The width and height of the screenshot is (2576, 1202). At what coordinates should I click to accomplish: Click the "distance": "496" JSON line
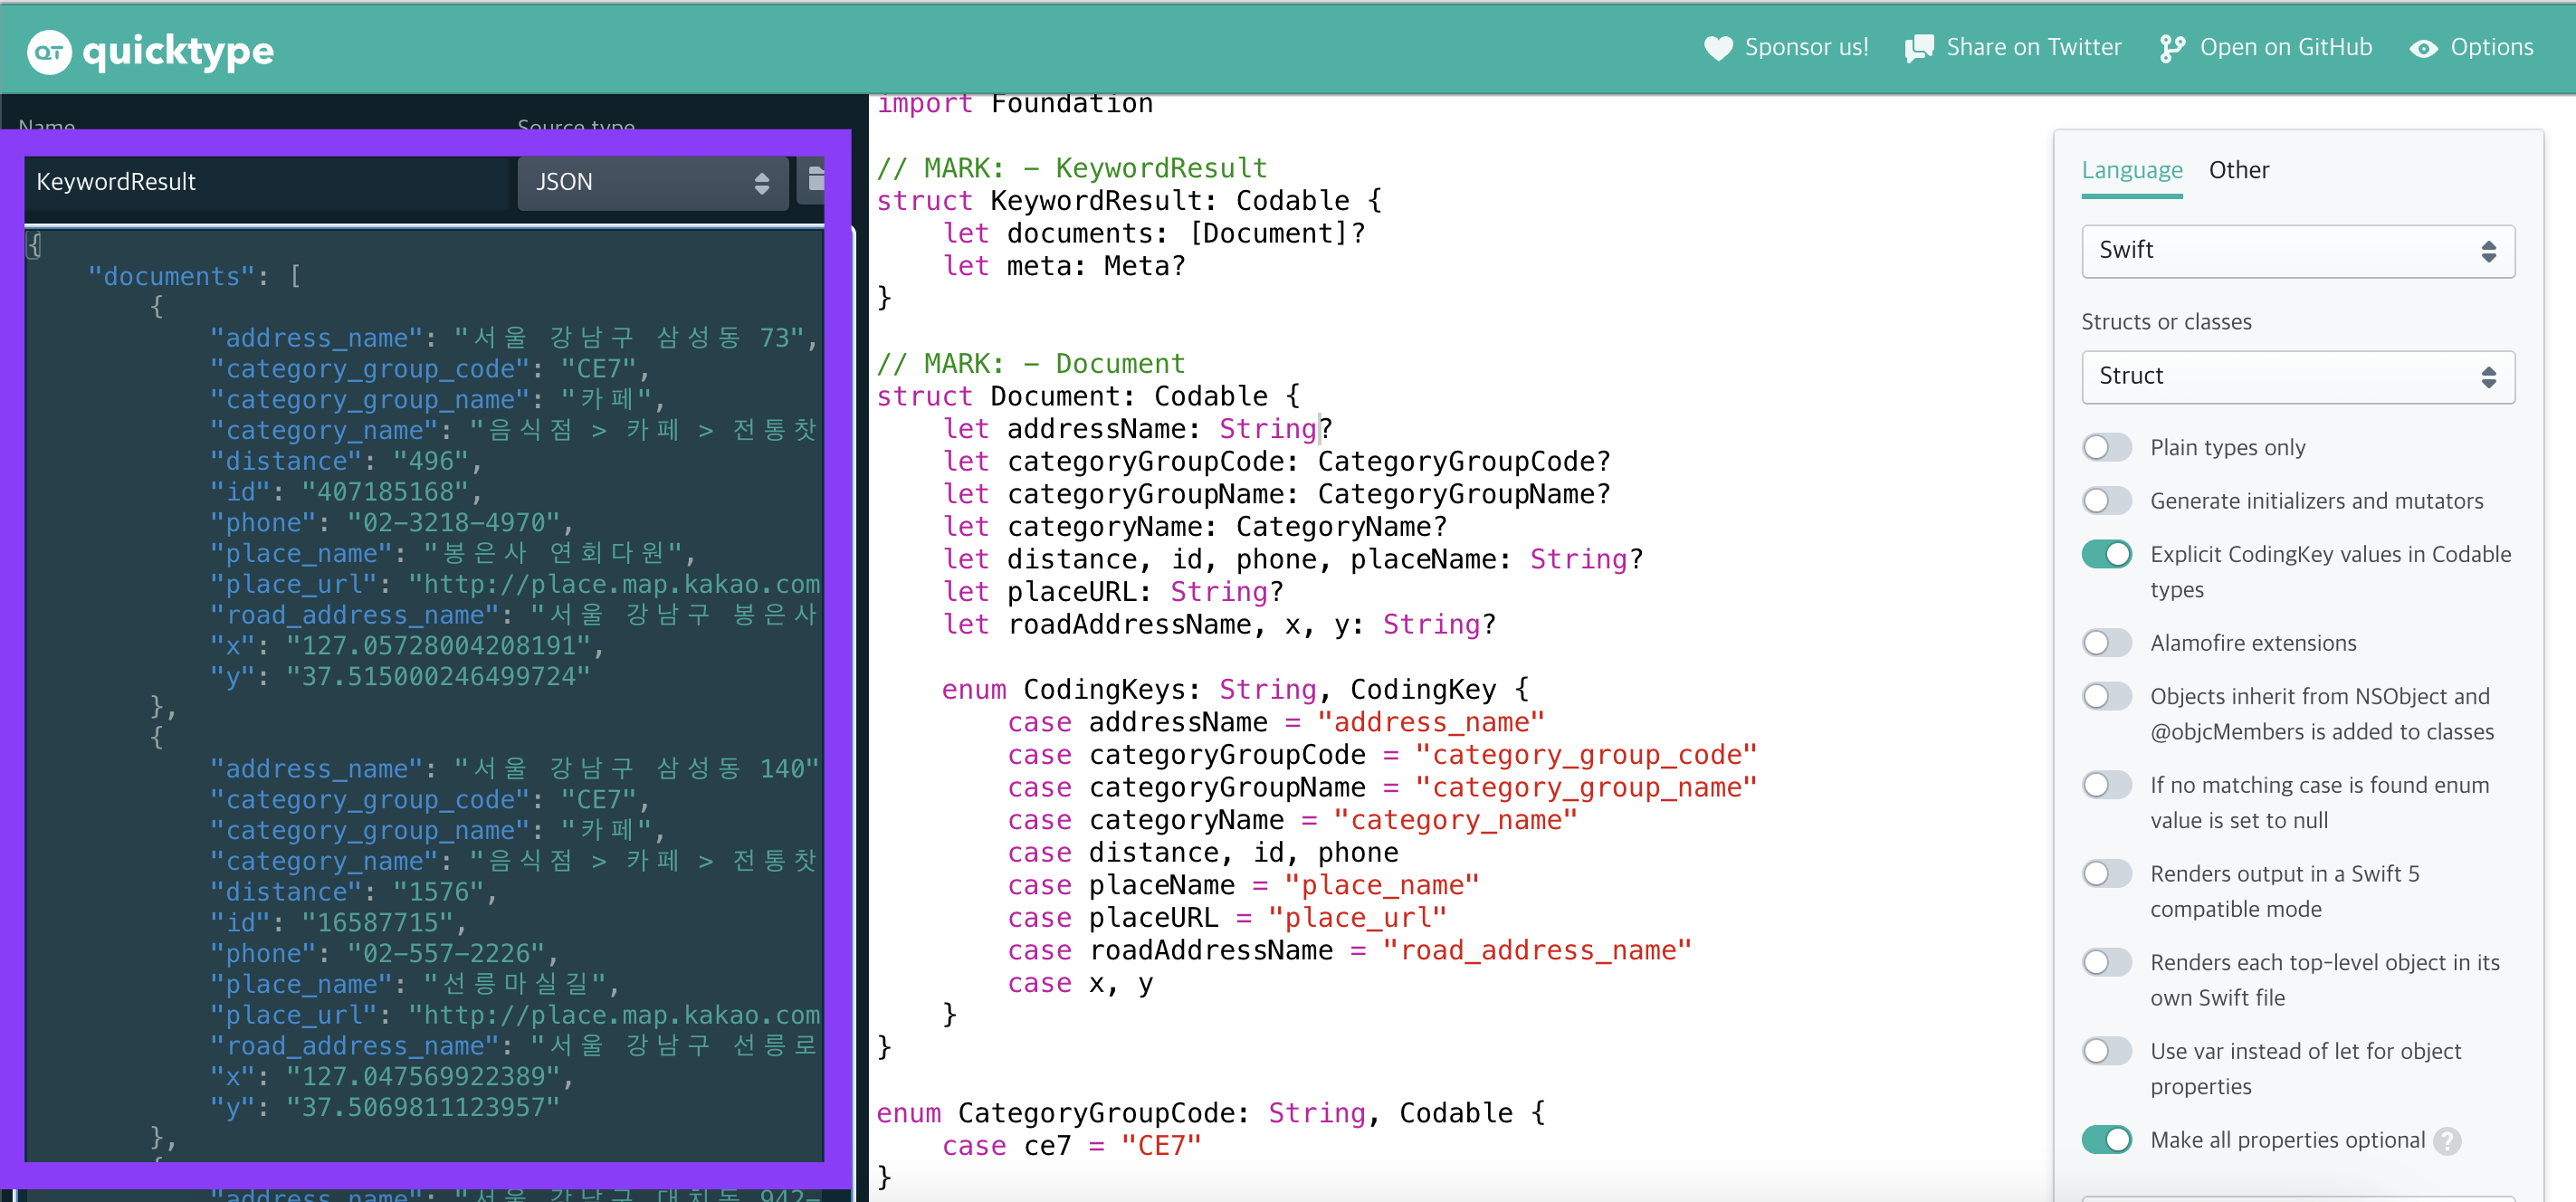point(346,461)
